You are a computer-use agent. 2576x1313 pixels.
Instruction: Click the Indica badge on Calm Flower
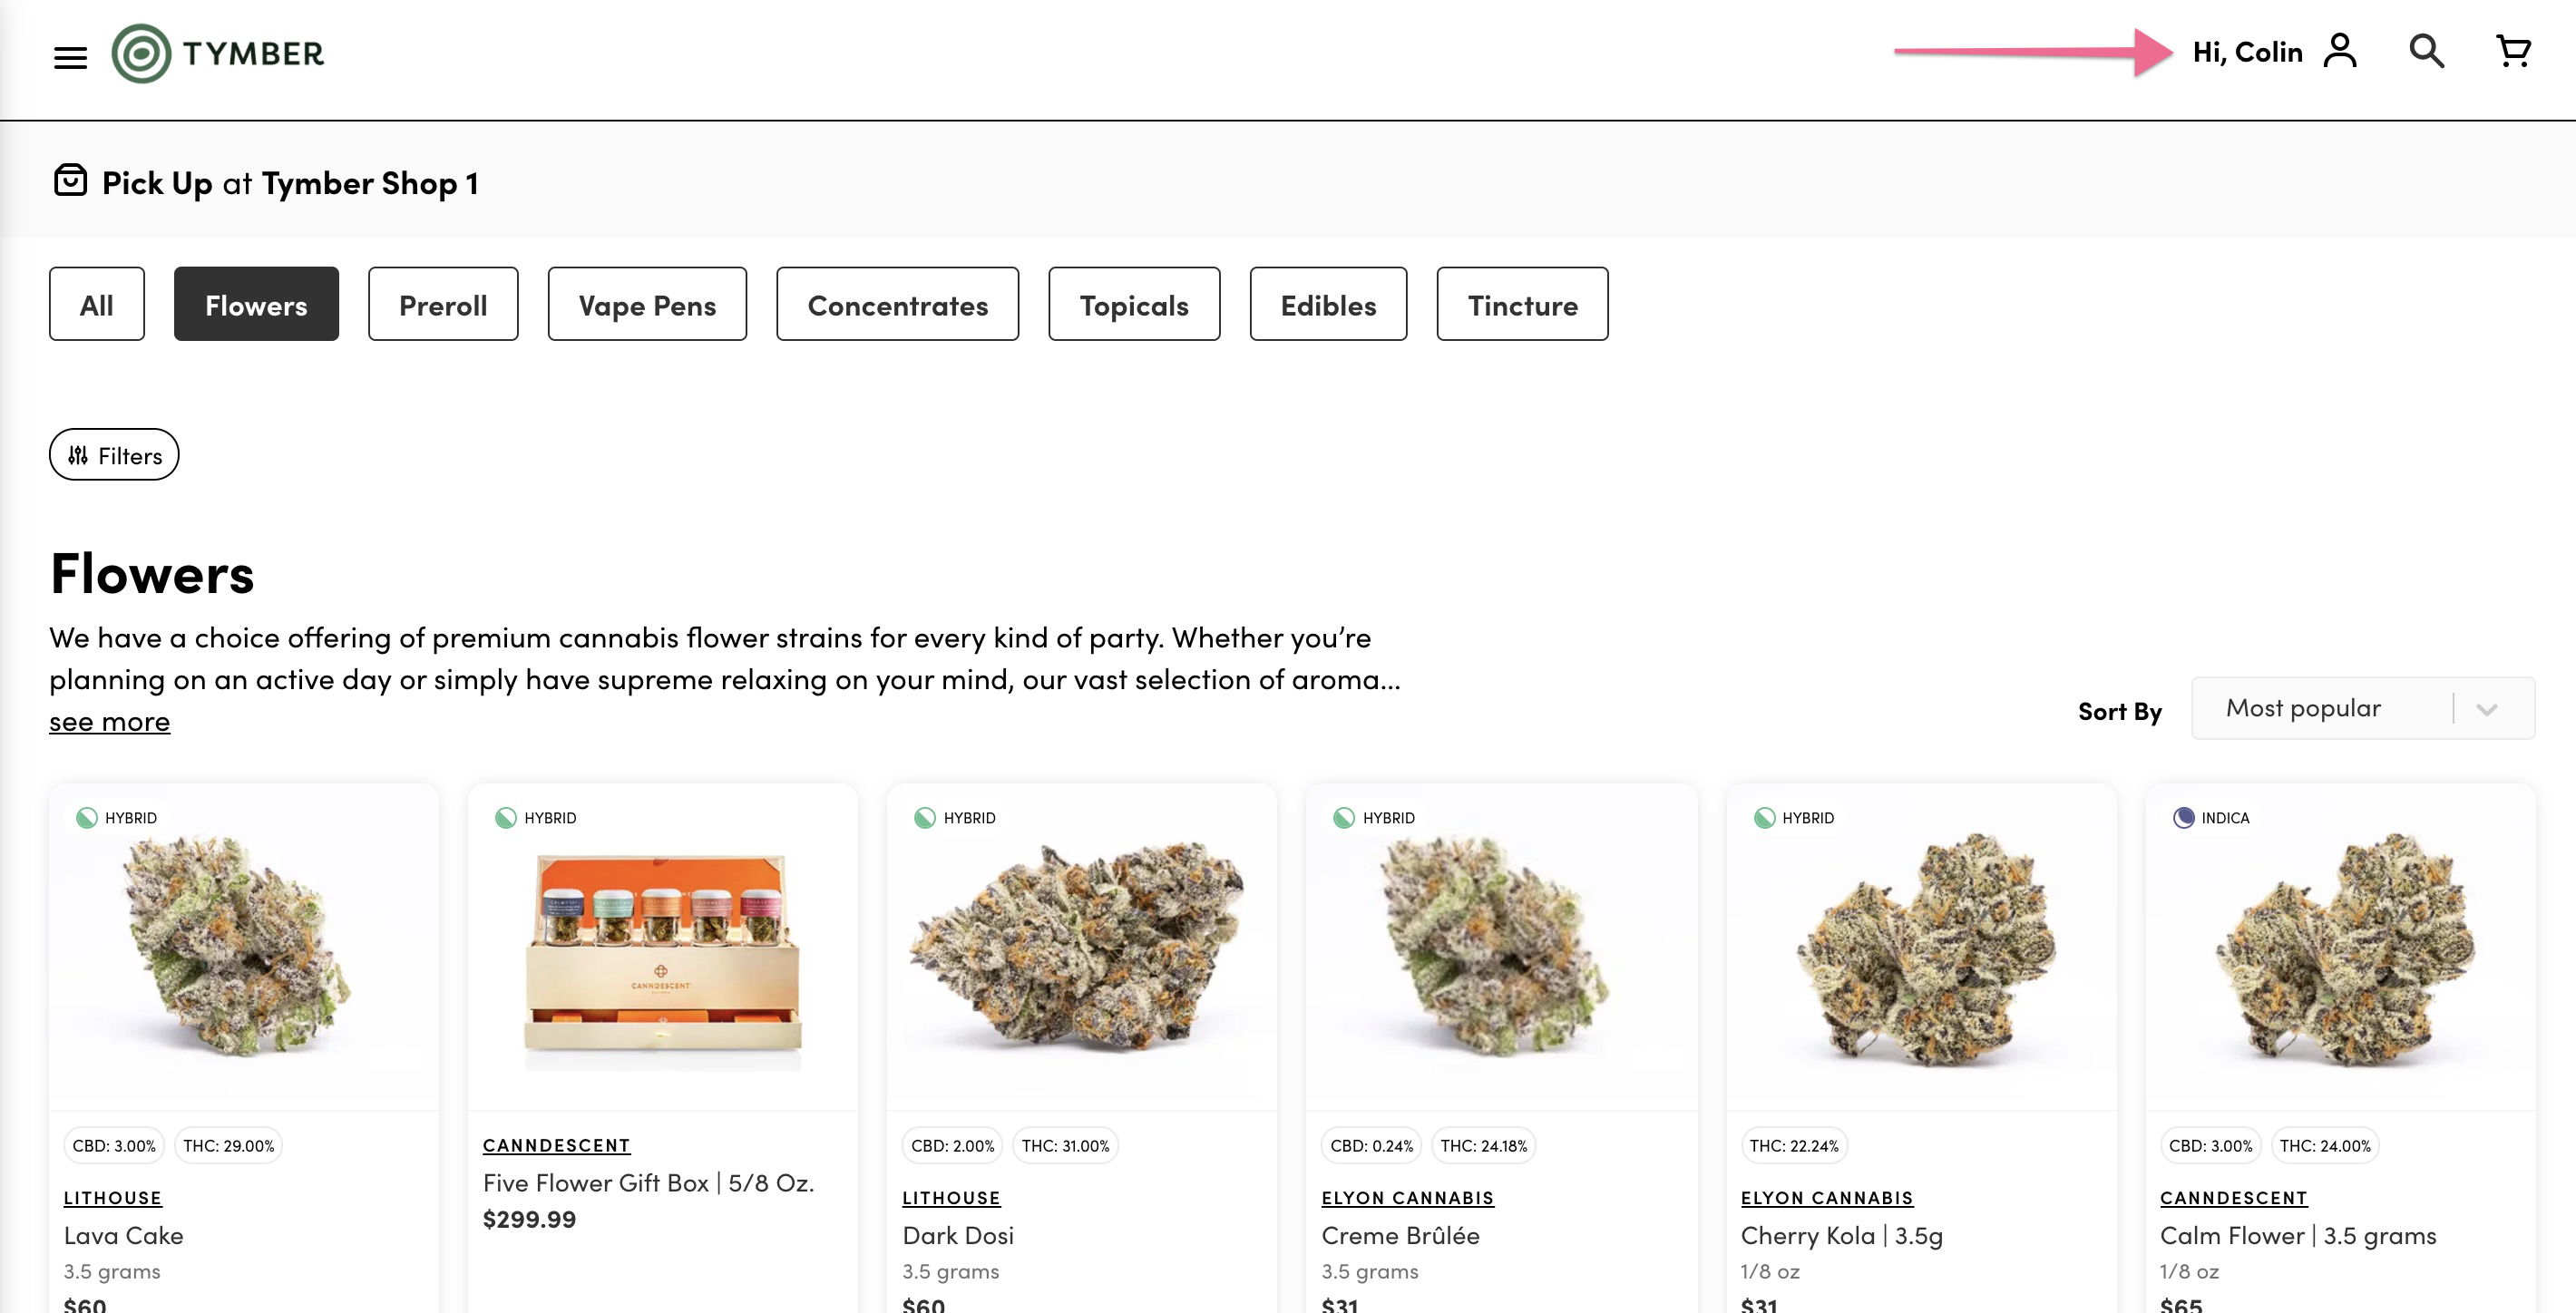pyautogui.click(x=2211, y=817)
